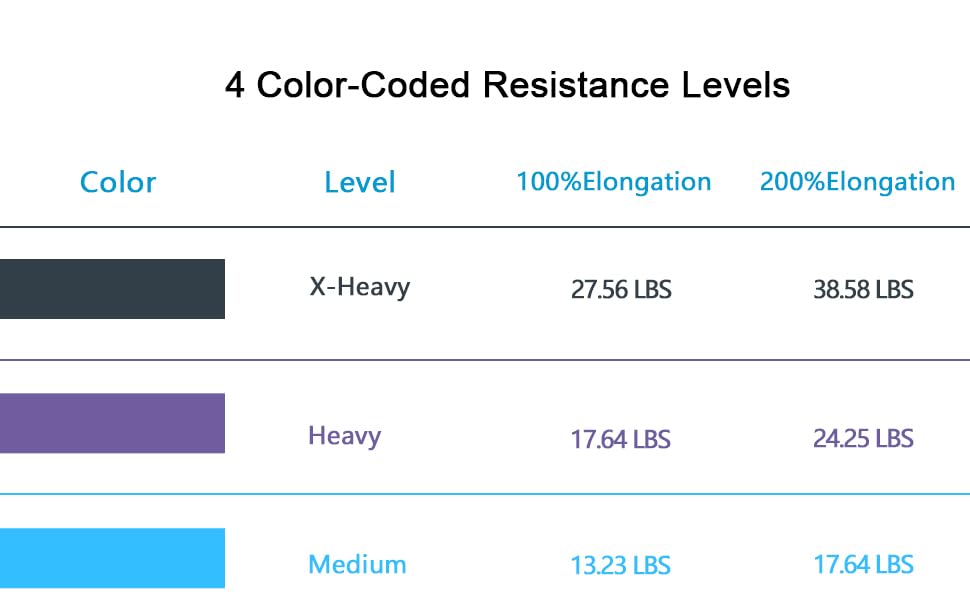Click the 100%Elongation column header
Screen dimensions: 970x600
[x=613, y=182]
